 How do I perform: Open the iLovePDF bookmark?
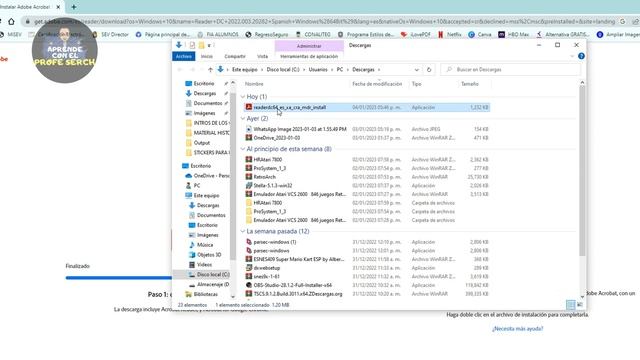pyautogui.click(x=416, y=35)
